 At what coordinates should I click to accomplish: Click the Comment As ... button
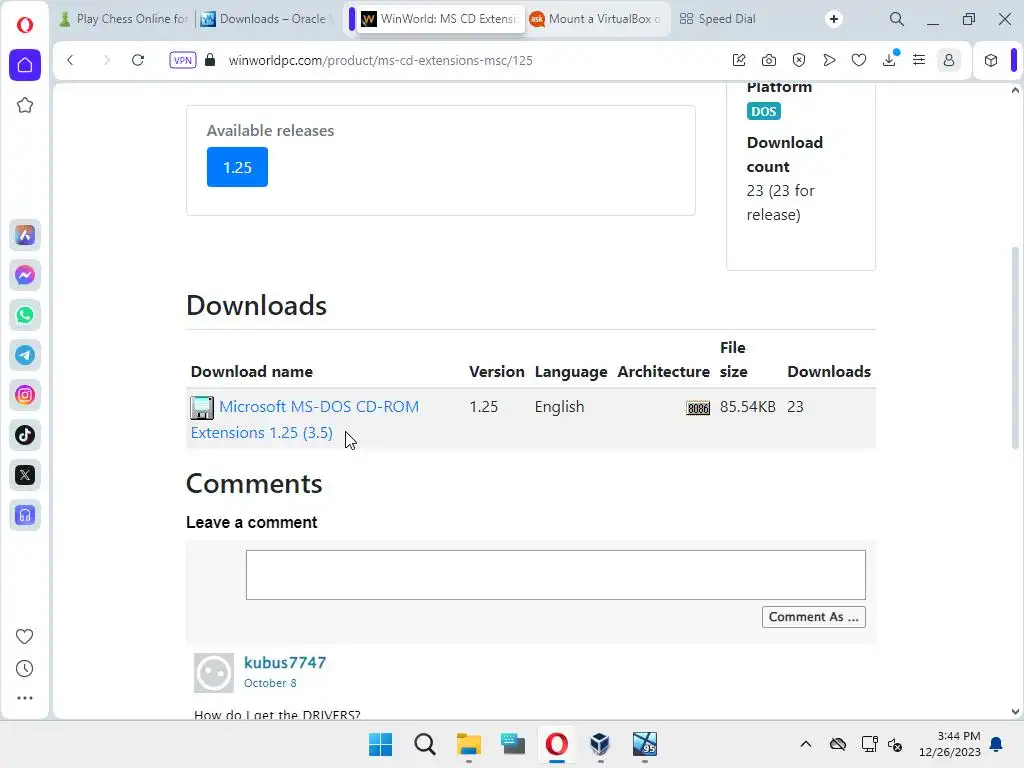click(814, 617)
